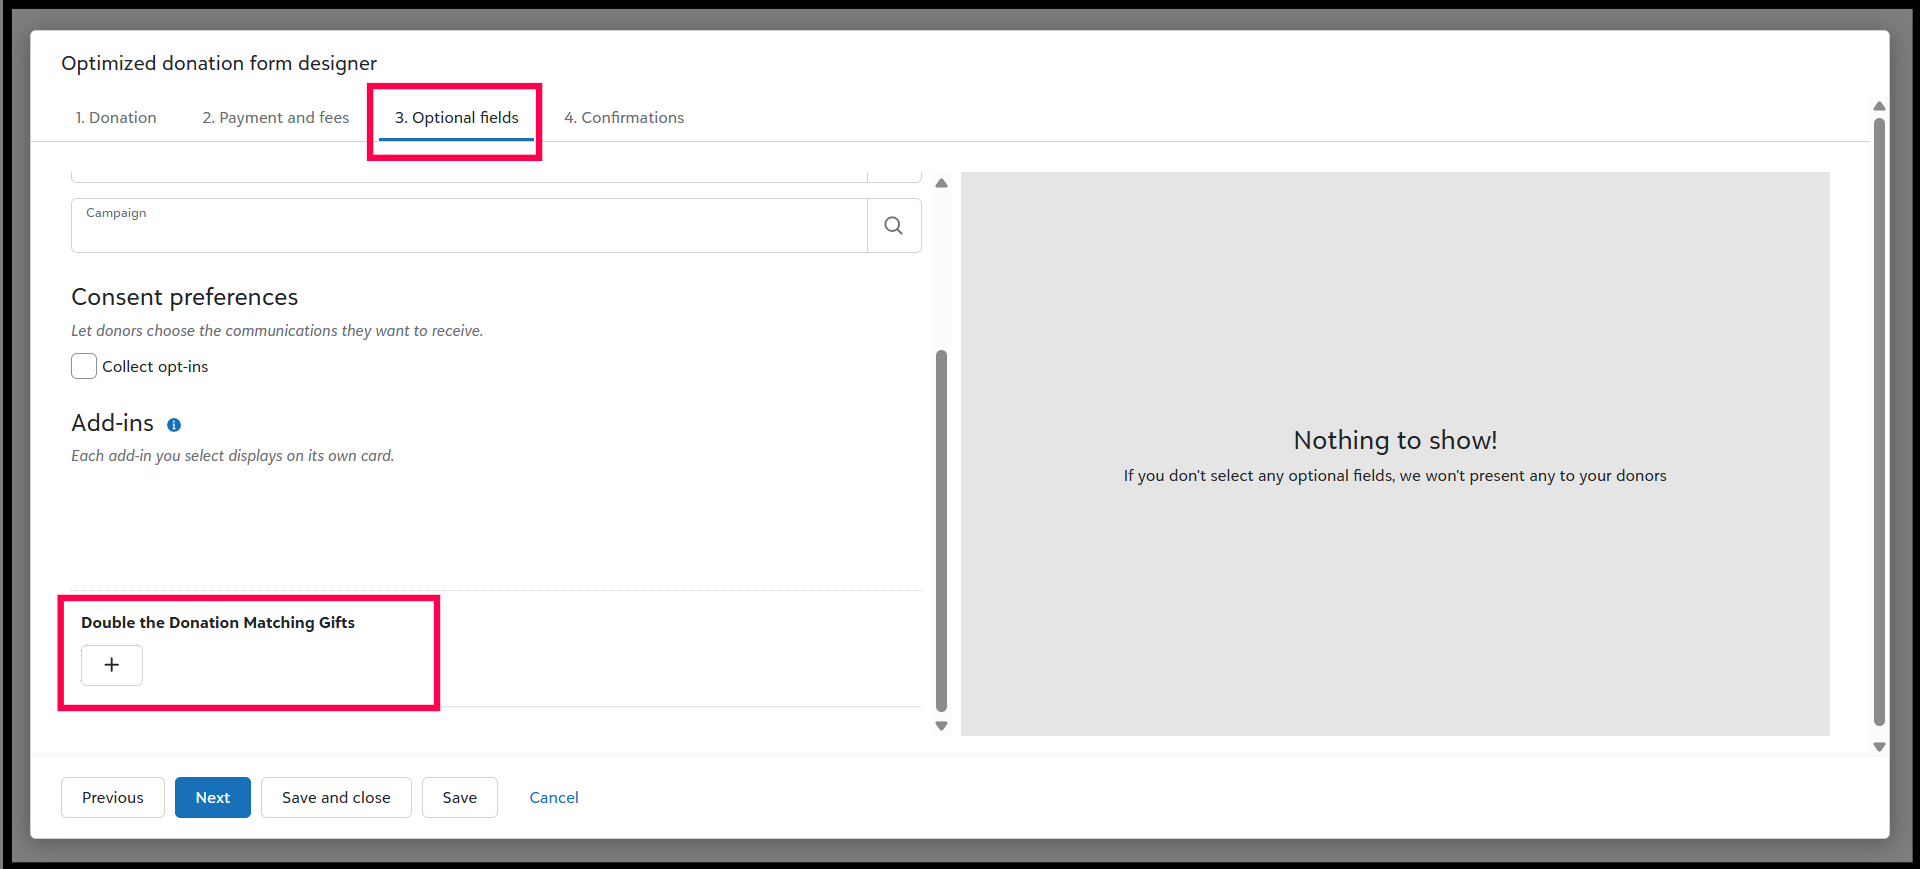Click the outer dialog scroll up arrow
Screen dimensions: 1920x869
1879,106
